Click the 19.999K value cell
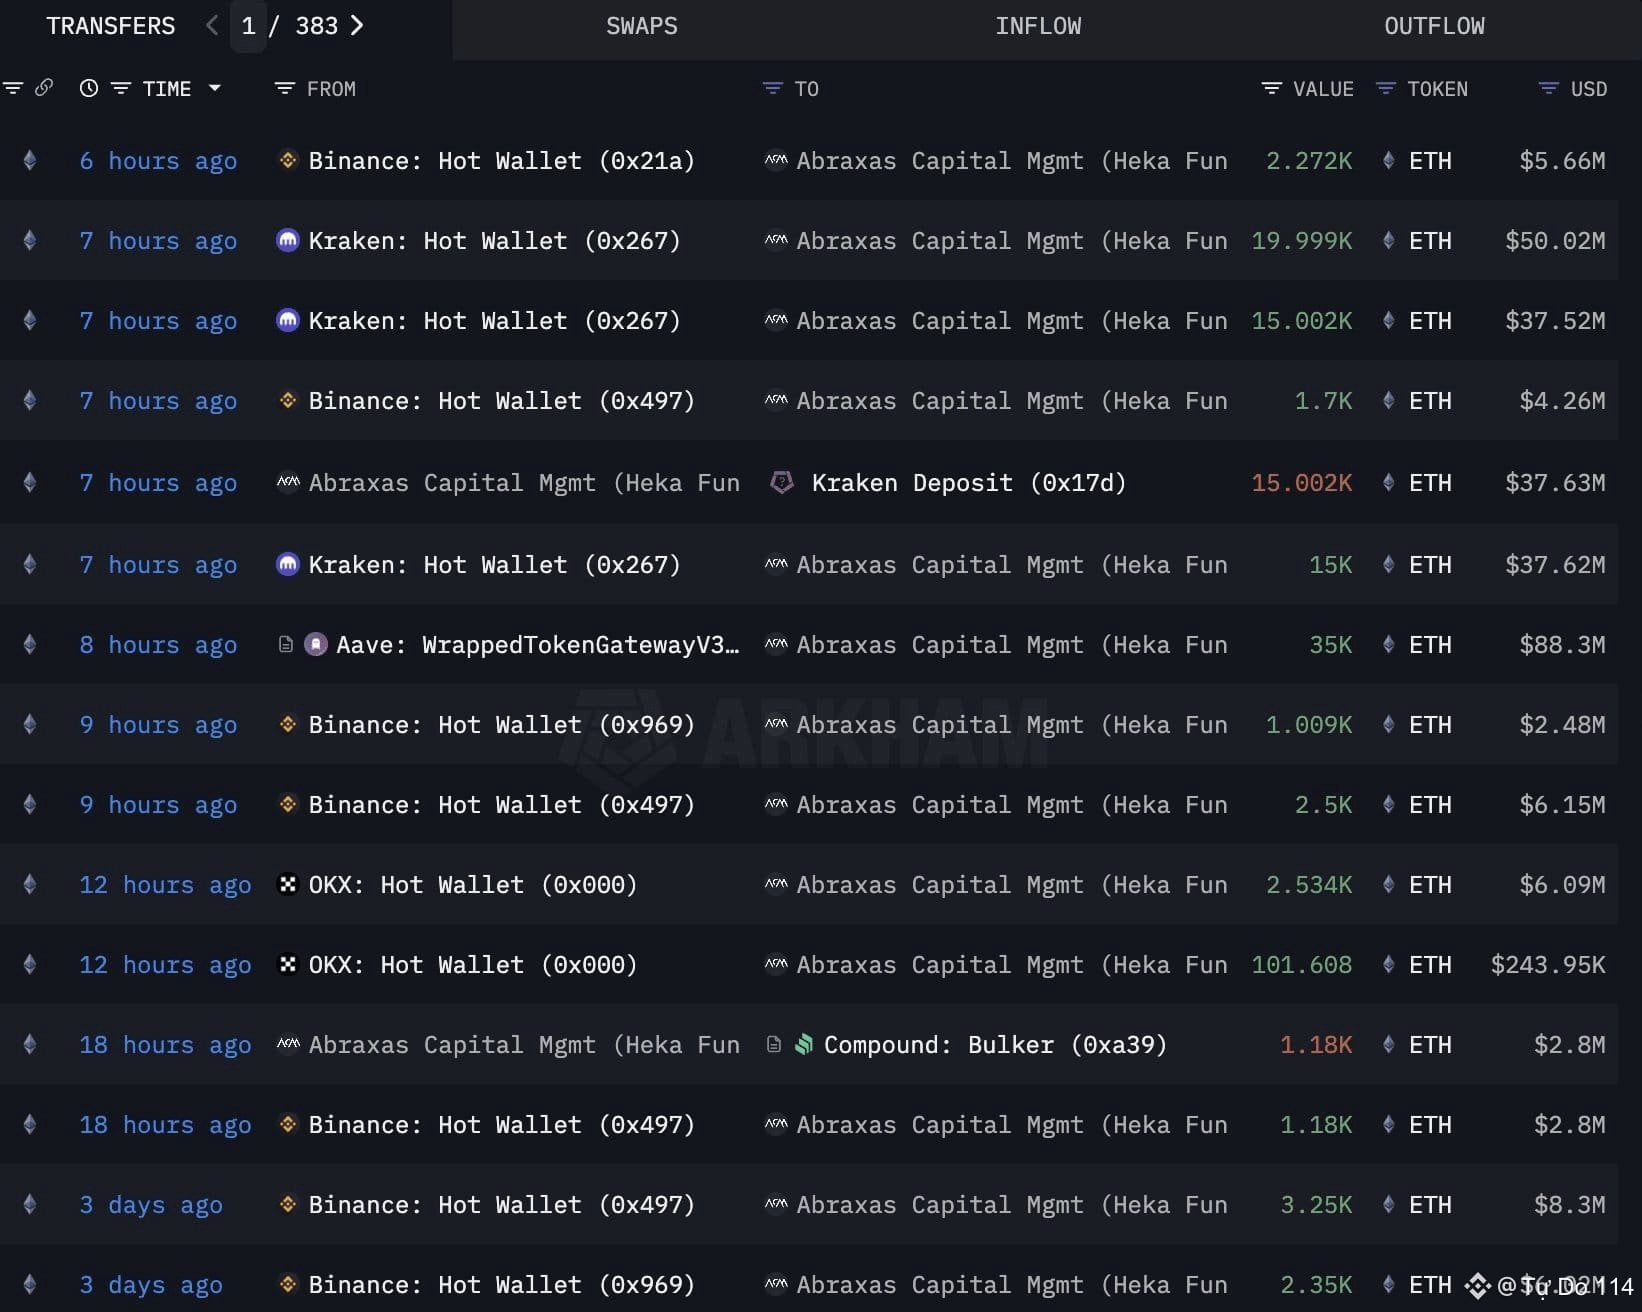 coord(1302,241)
